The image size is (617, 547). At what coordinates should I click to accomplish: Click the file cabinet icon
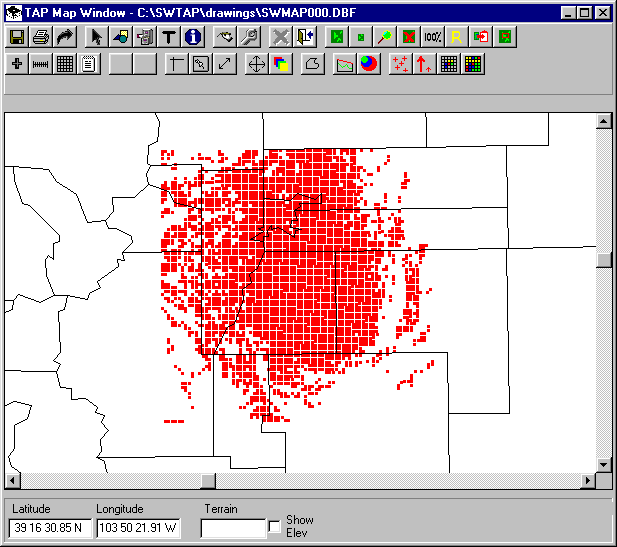tap(144, 37)
